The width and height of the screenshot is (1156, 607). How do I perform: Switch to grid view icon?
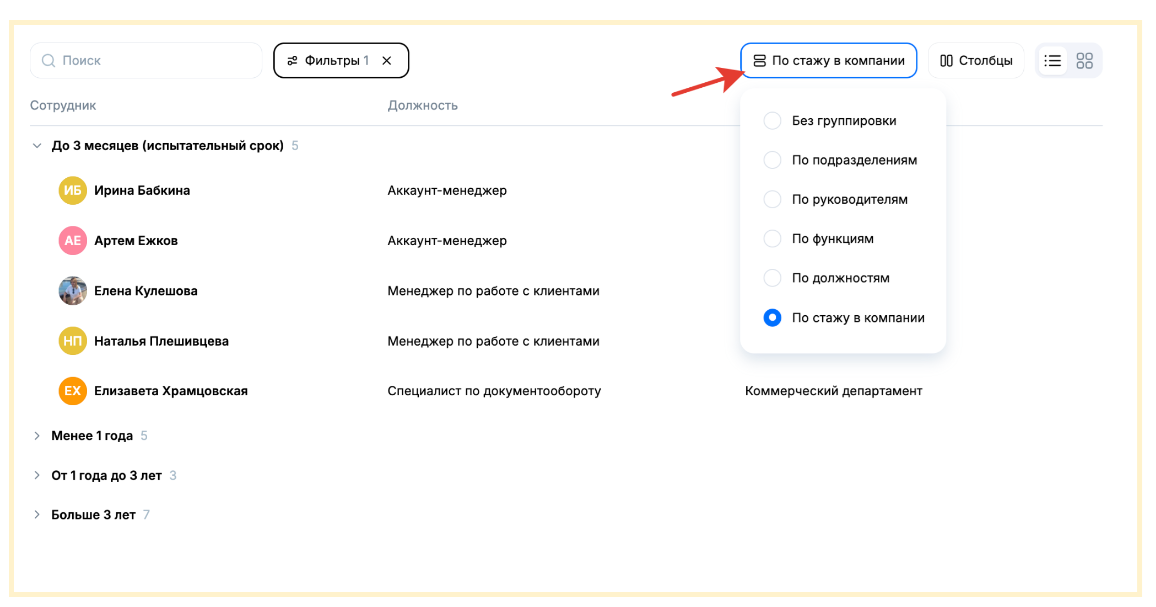1084,61
